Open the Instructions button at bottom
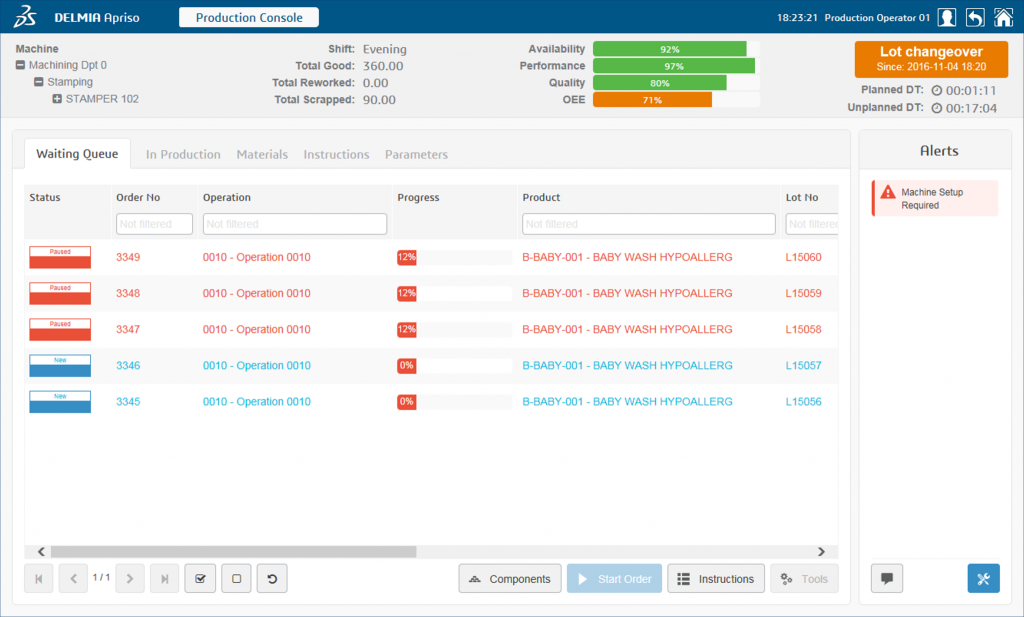Image resolution: width=1024 pixels, height=617 pixels. 716,579
